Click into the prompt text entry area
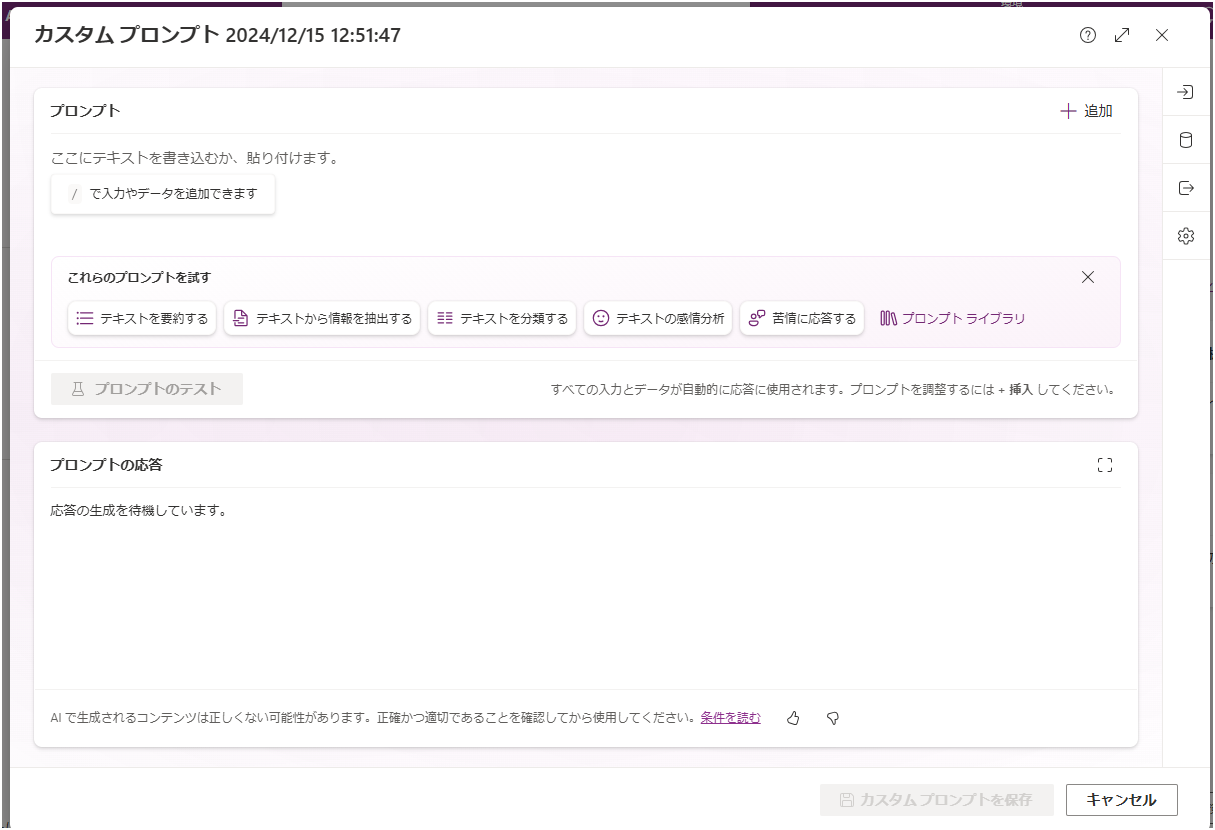 585,158
